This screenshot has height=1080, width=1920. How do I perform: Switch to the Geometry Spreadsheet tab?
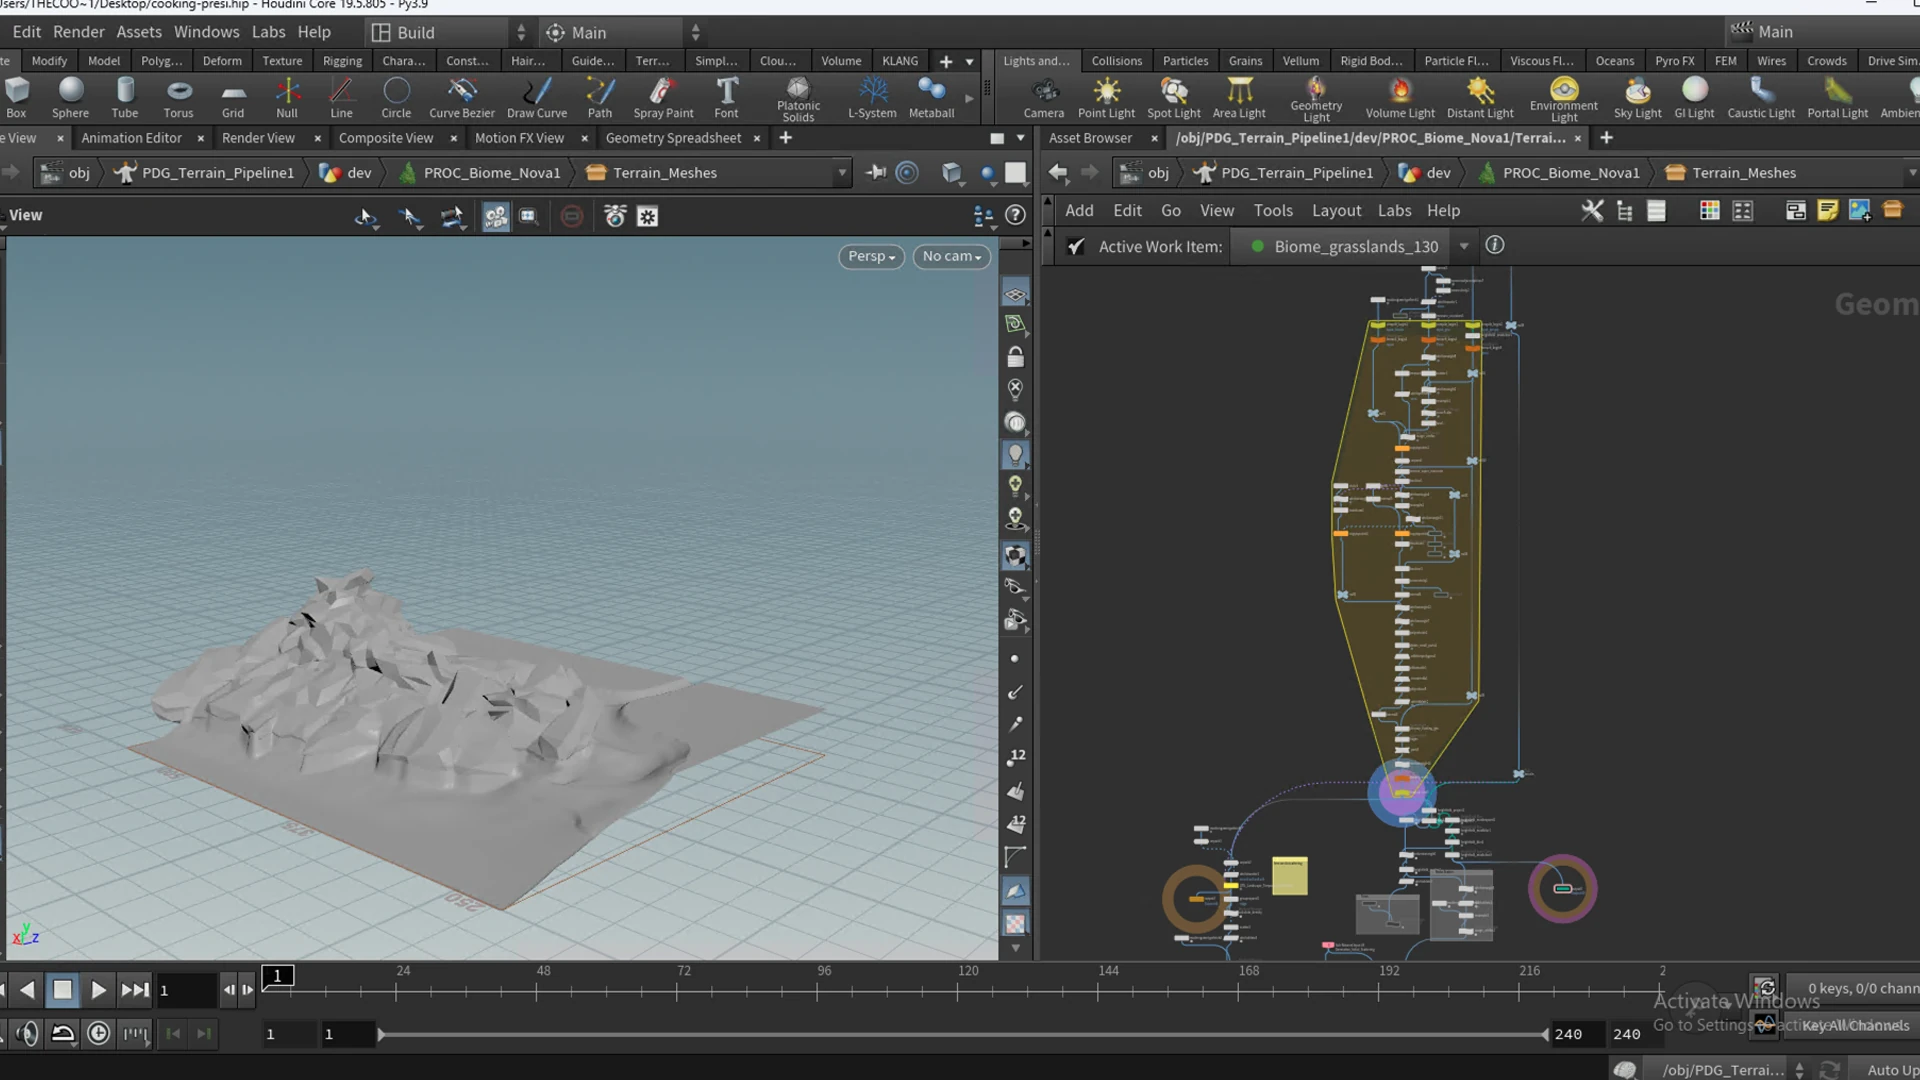pyautogui.click(x=673, y=138)
